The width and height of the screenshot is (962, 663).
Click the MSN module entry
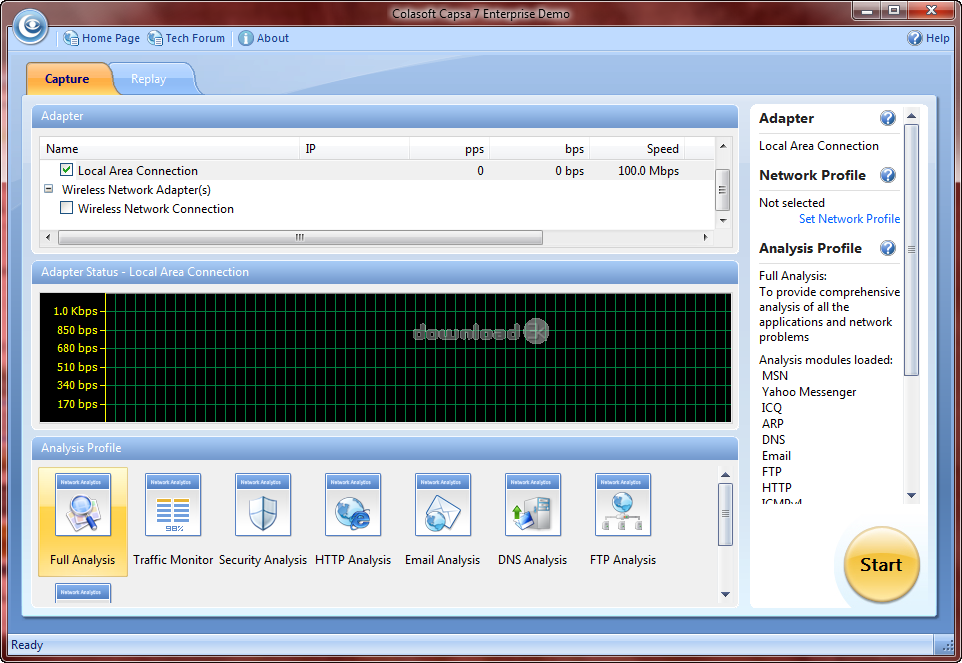pos(774,376)
